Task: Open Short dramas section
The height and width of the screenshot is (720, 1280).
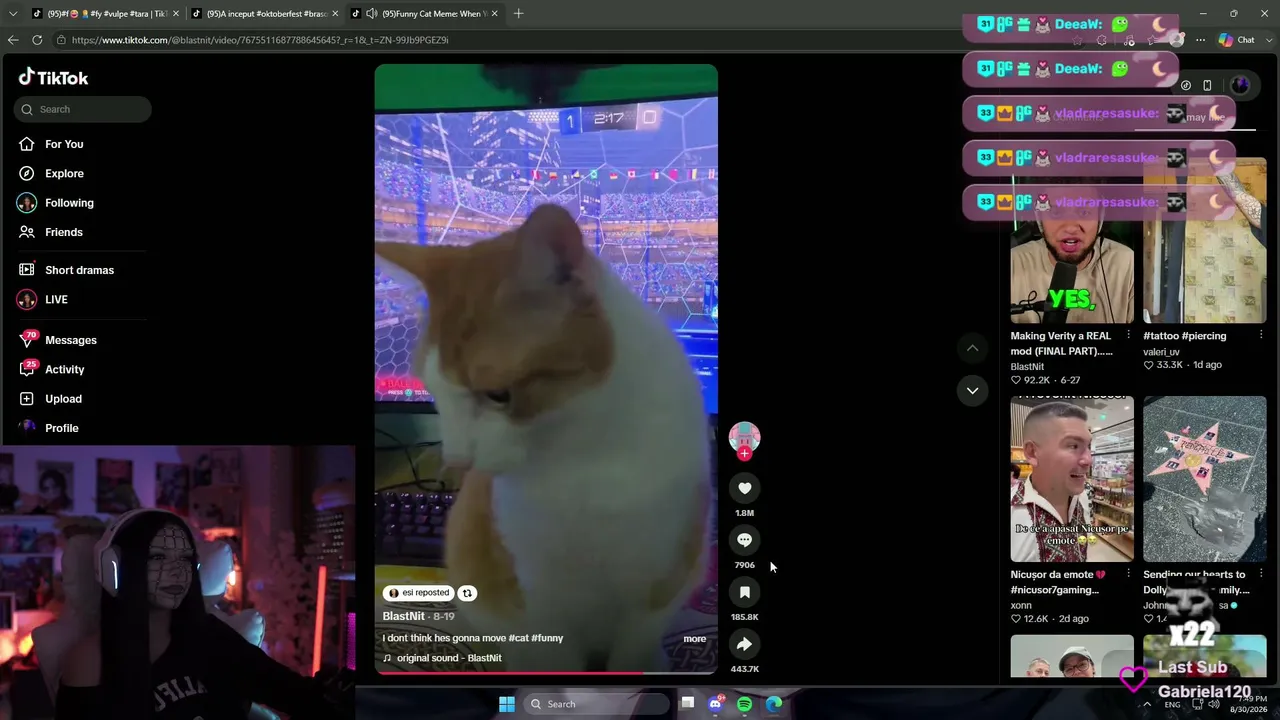Action: coord(79,270)
